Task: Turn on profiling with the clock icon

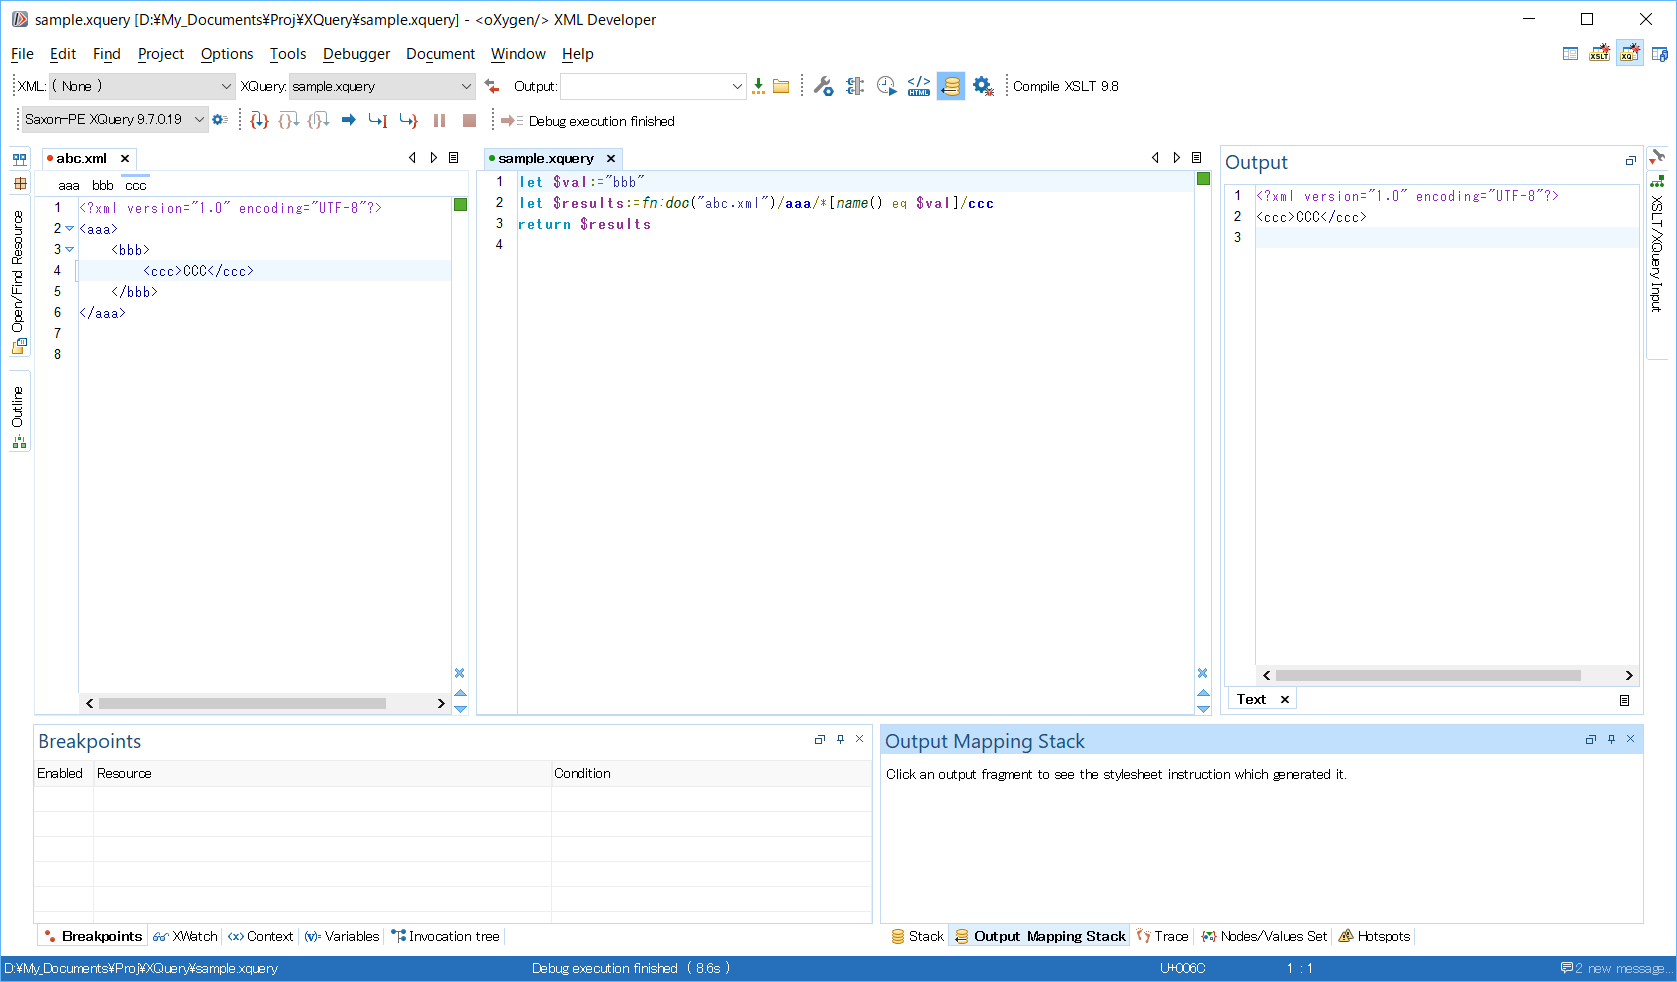Action: [x=887, y=87]
